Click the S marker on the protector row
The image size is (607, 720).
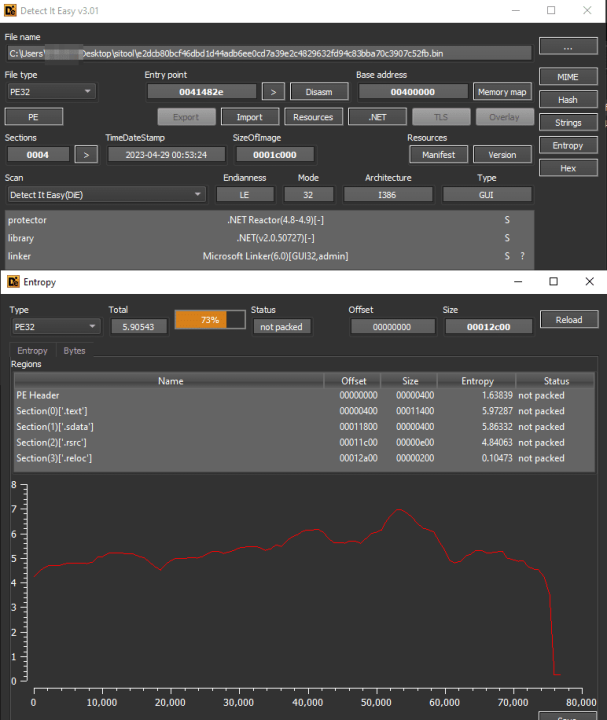click(x=507, y=220)
